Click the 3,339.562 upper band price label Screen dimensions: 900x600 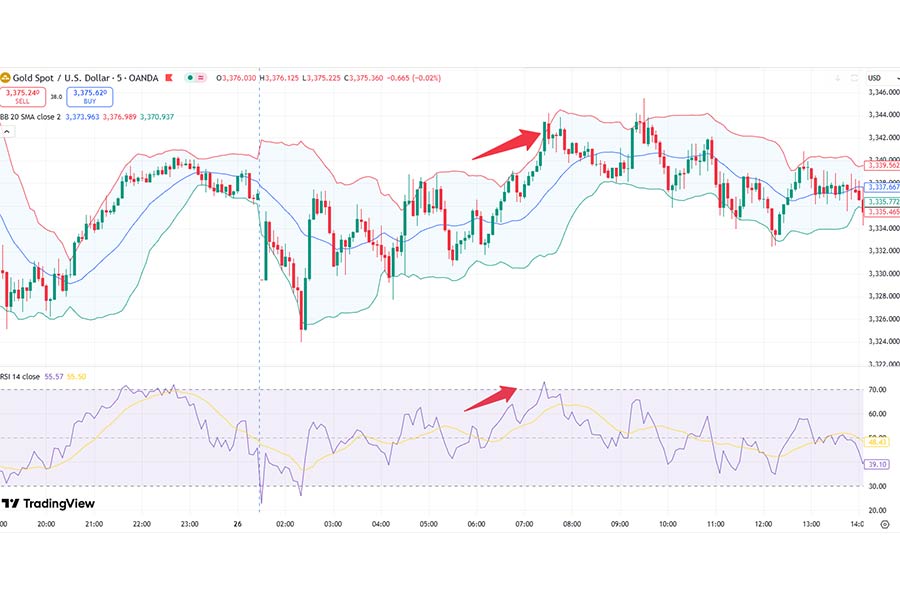tap(882, 165)
